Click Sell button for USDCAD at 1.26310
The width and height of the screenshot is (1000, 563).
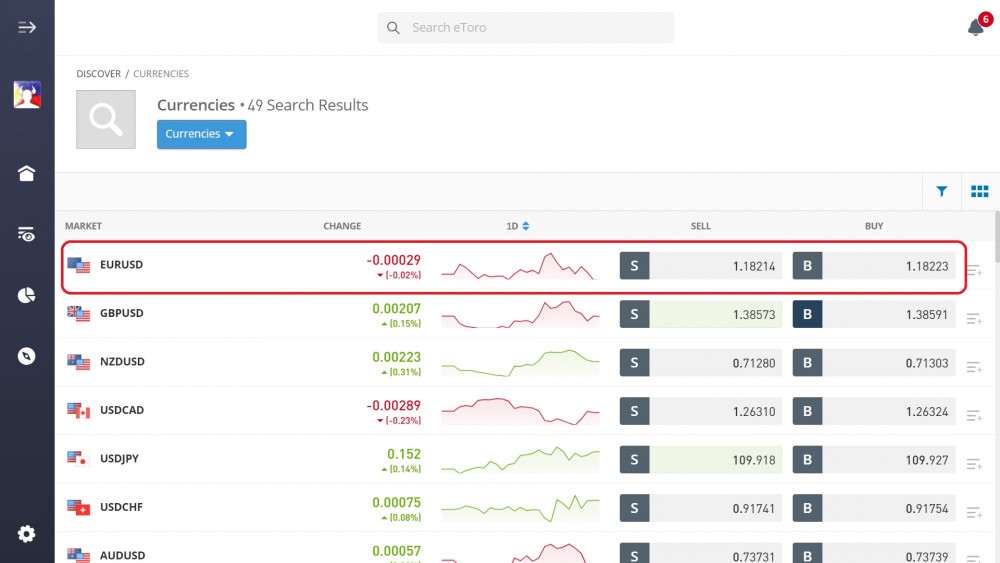(701, 411)
